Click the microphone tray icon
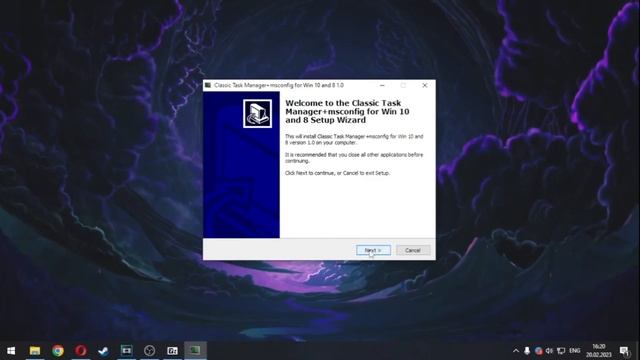The image size is (640, 360). (x=527, y=351)
